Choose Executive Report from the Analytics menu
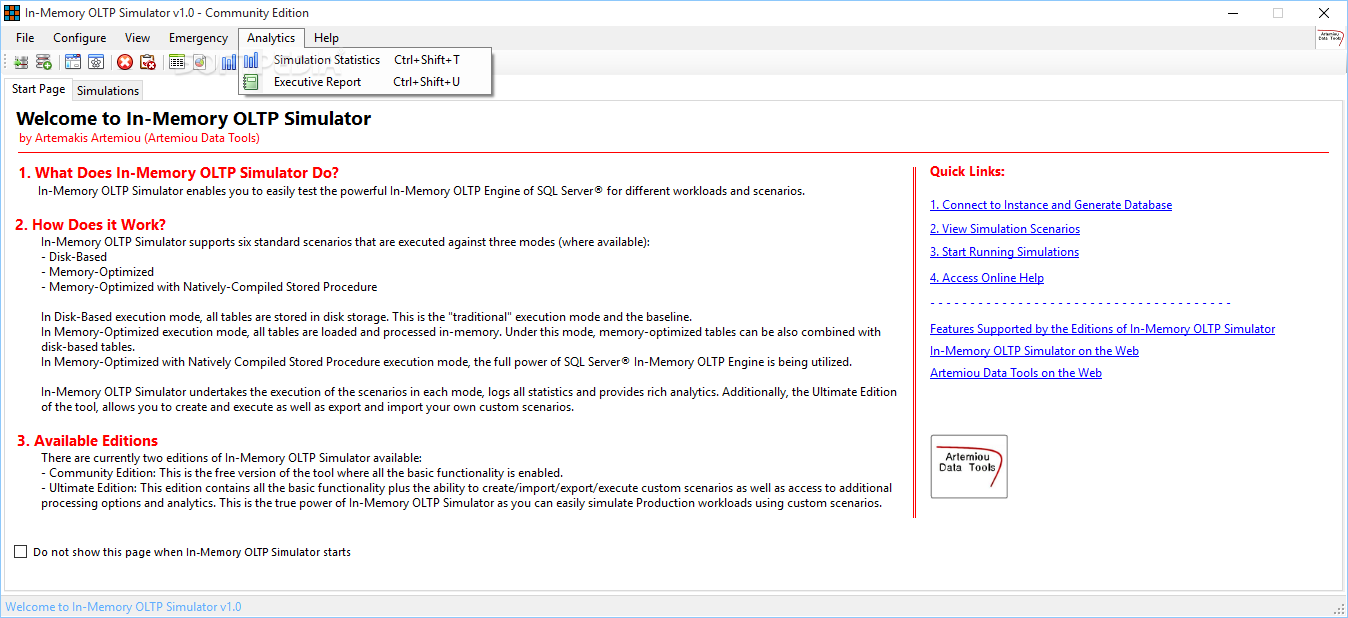 [x=365, y=82]
